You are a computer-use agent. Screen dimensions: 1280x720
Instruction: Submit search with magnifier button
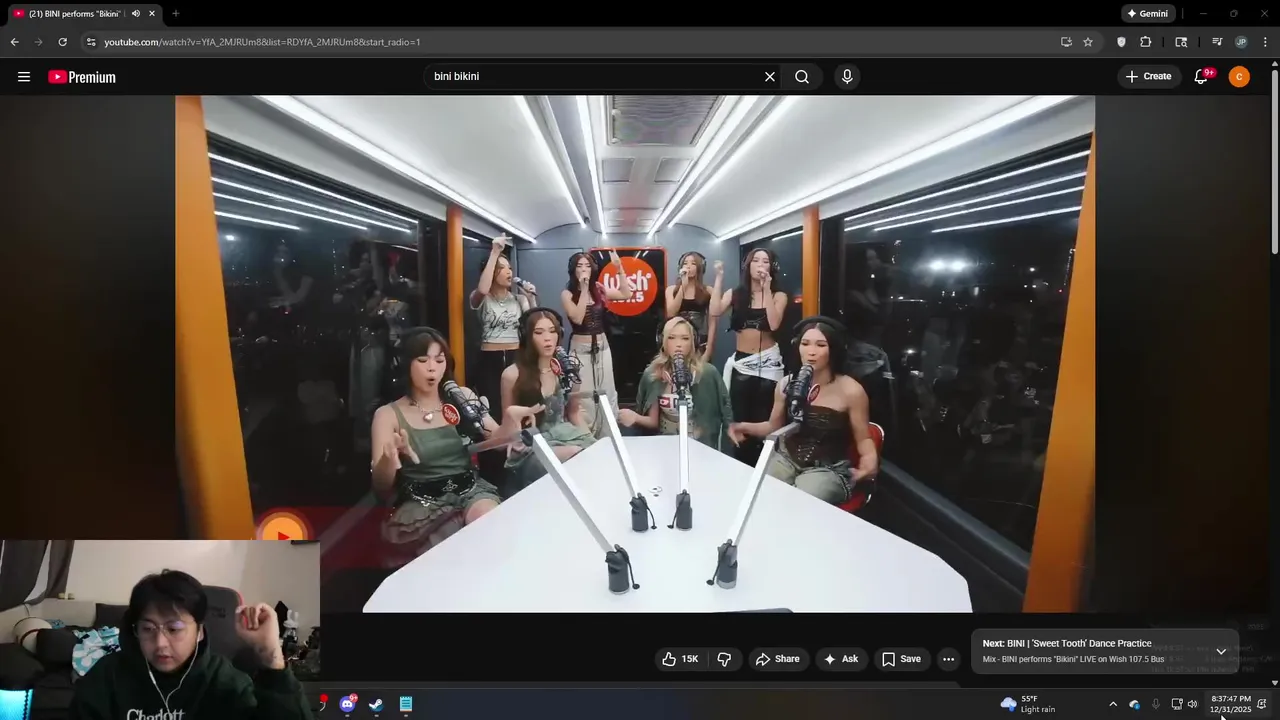coord(802,77)
